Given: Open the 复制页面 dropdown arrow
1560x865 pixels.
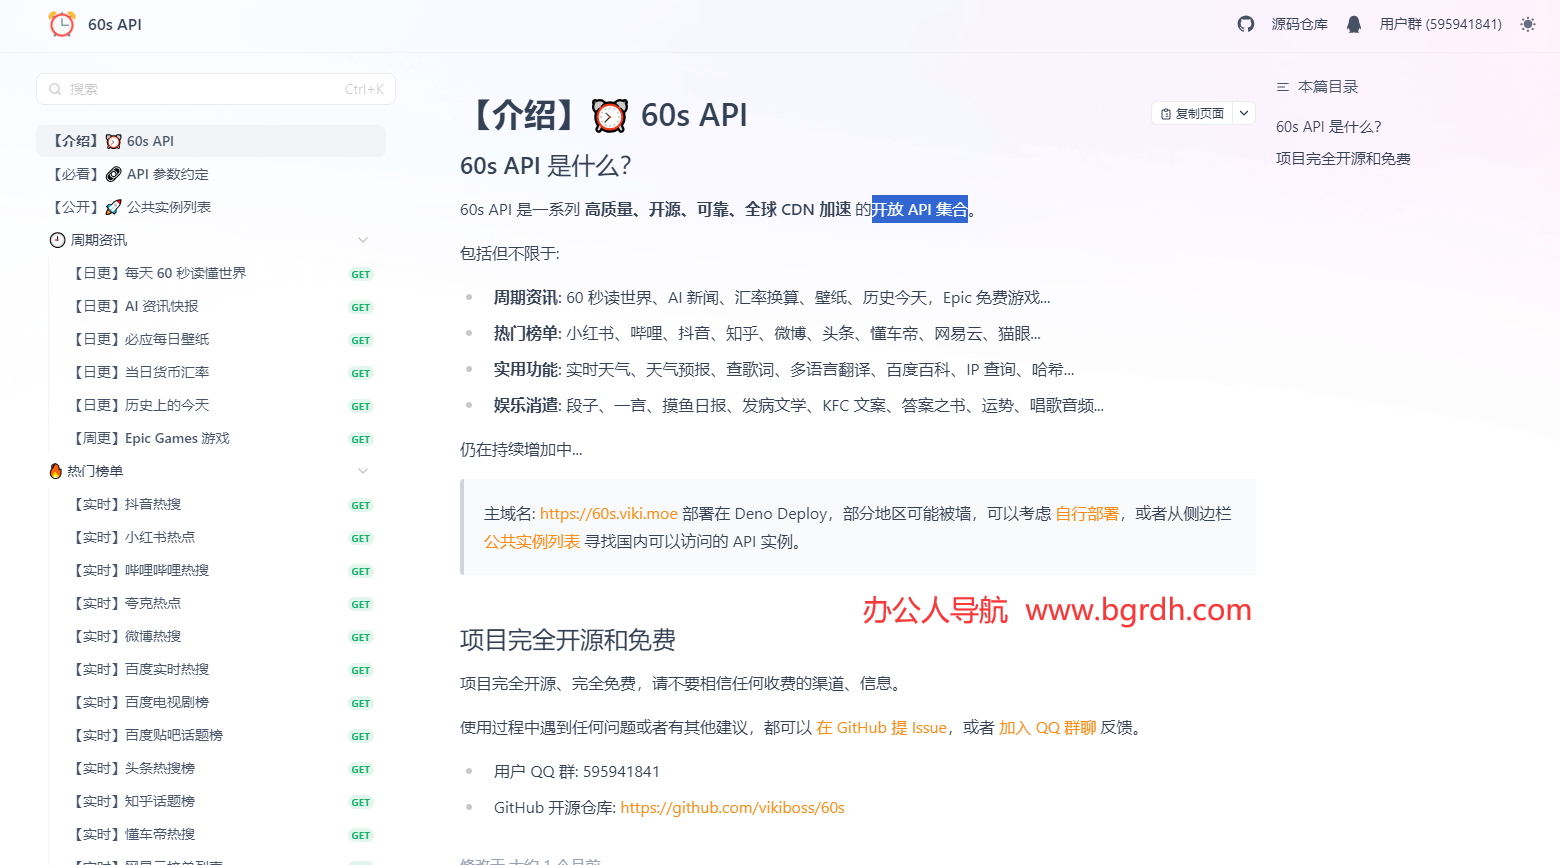Looking at the screenshot, I should [1243, 113].
